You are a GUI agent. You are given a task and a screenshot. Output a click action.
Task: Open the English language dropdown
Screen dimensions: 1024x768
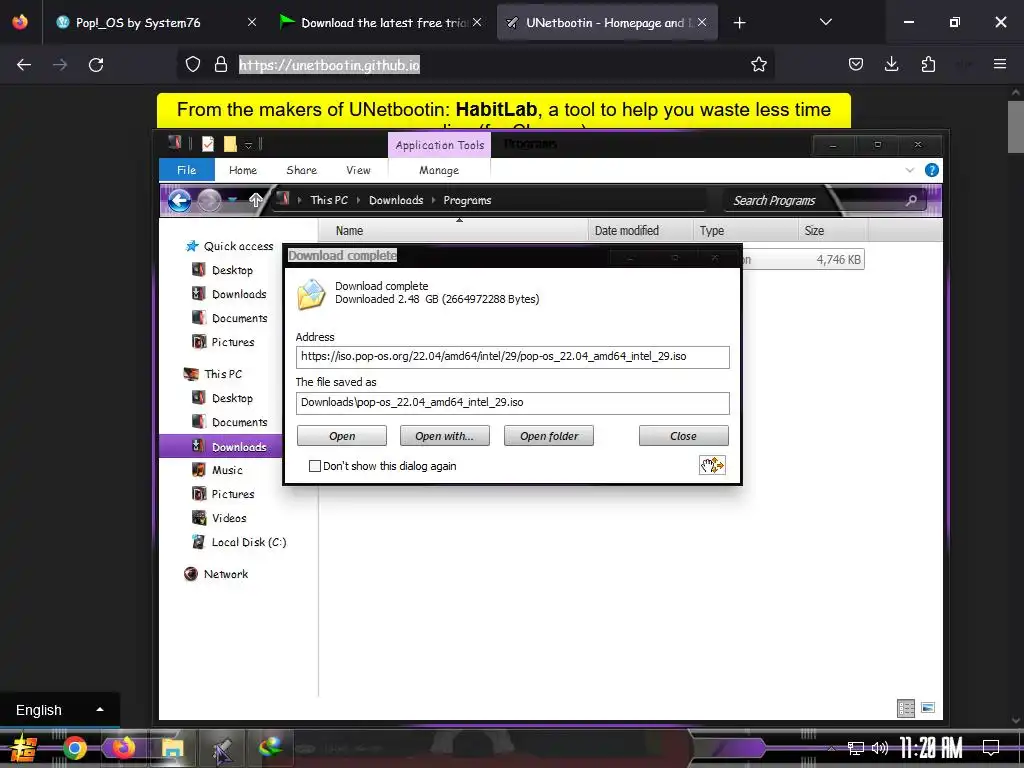[59, 709]
